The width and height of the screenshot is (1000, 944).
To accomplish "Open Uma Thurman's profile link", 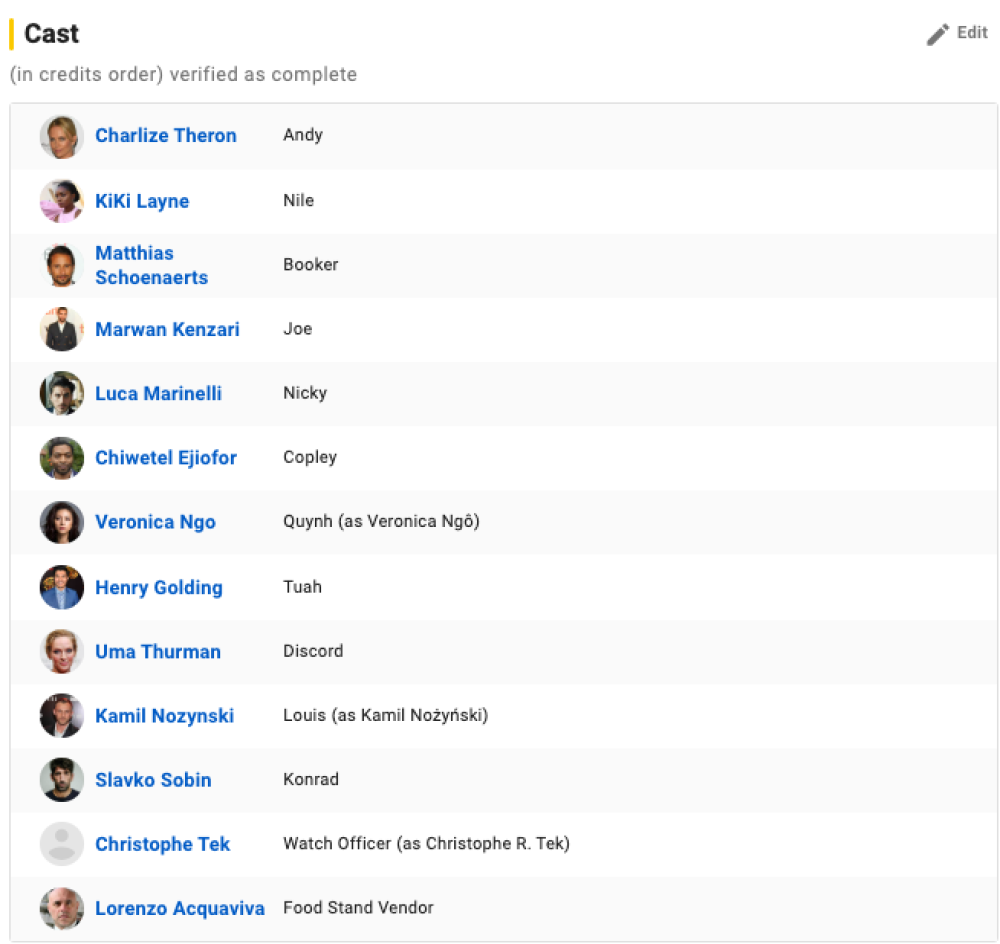I will coord(158,651).
